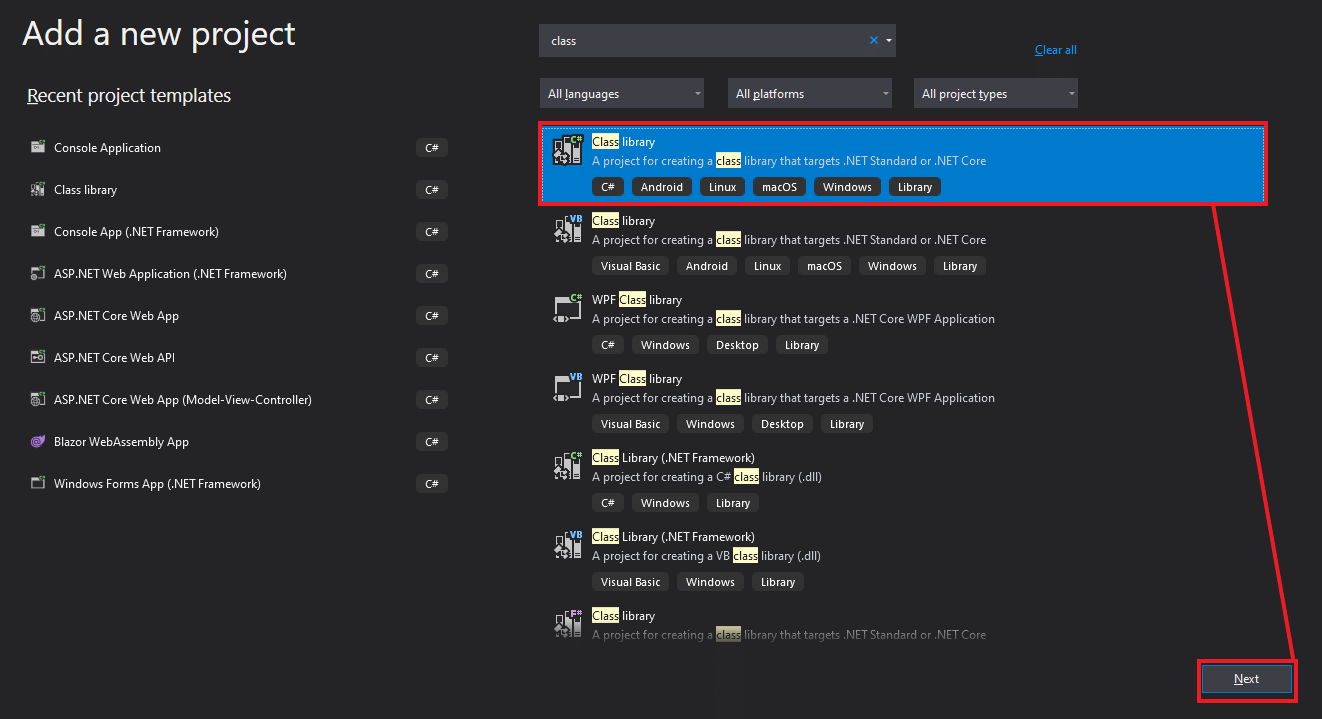
Task: Click the Clear all link
Action: coord(1055,50)
